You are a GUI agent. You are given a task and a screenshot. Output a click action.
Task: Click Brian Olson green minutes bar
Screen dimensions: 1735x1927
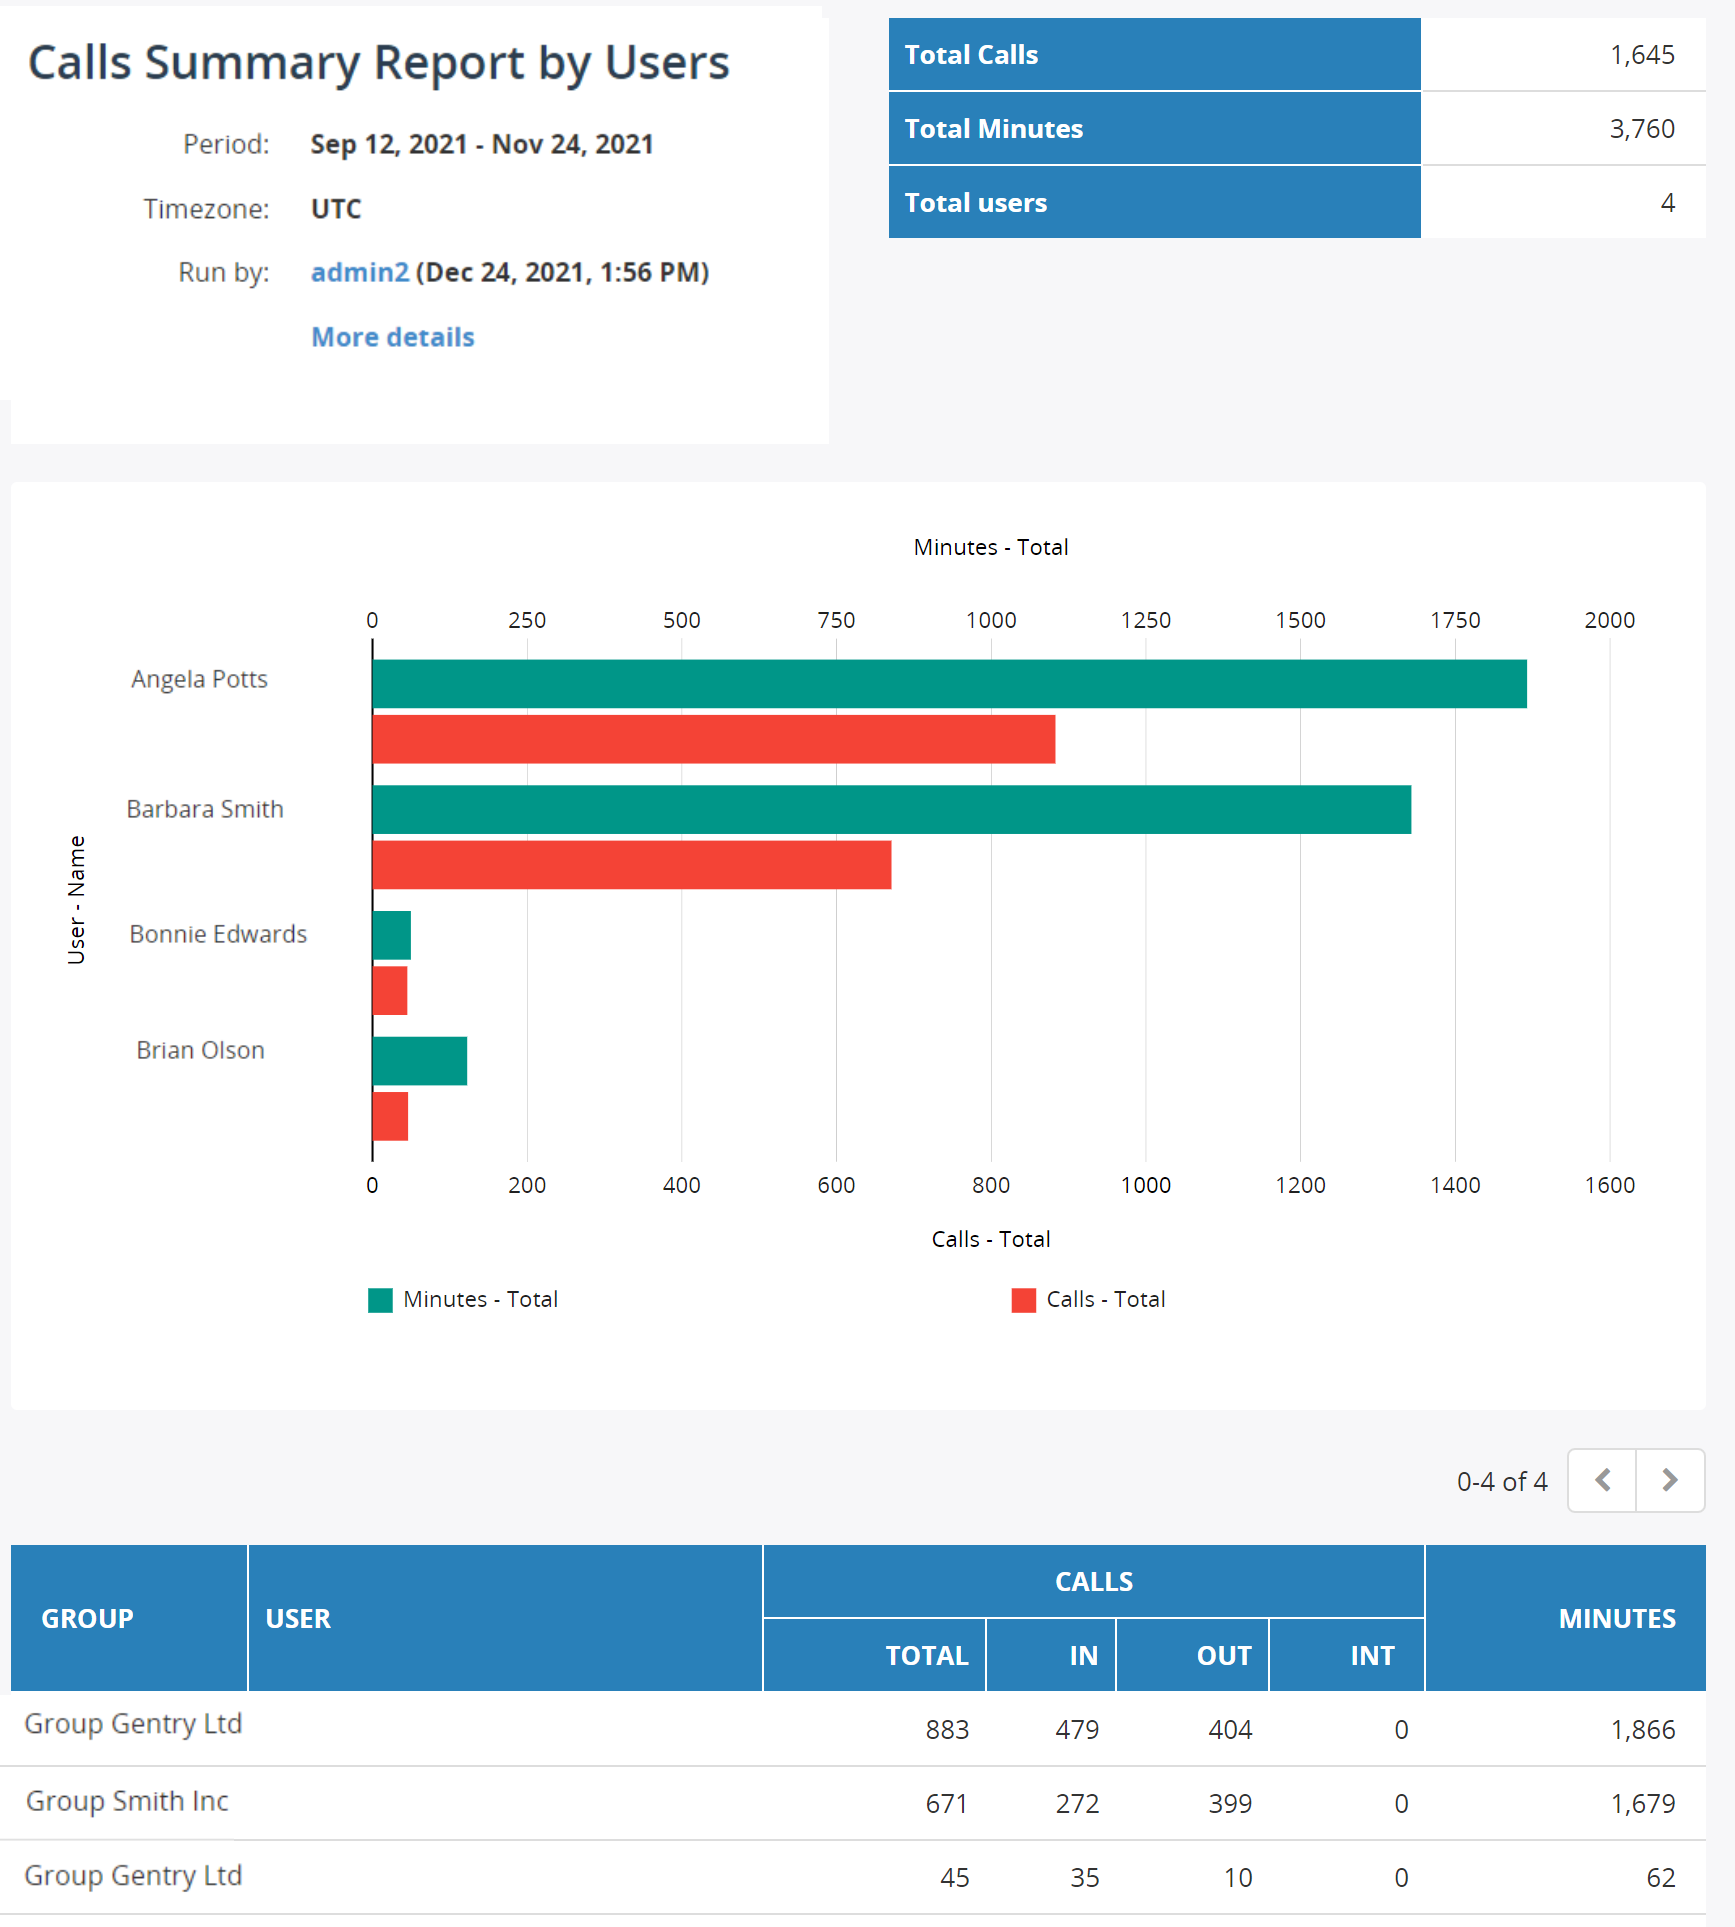420,1061
